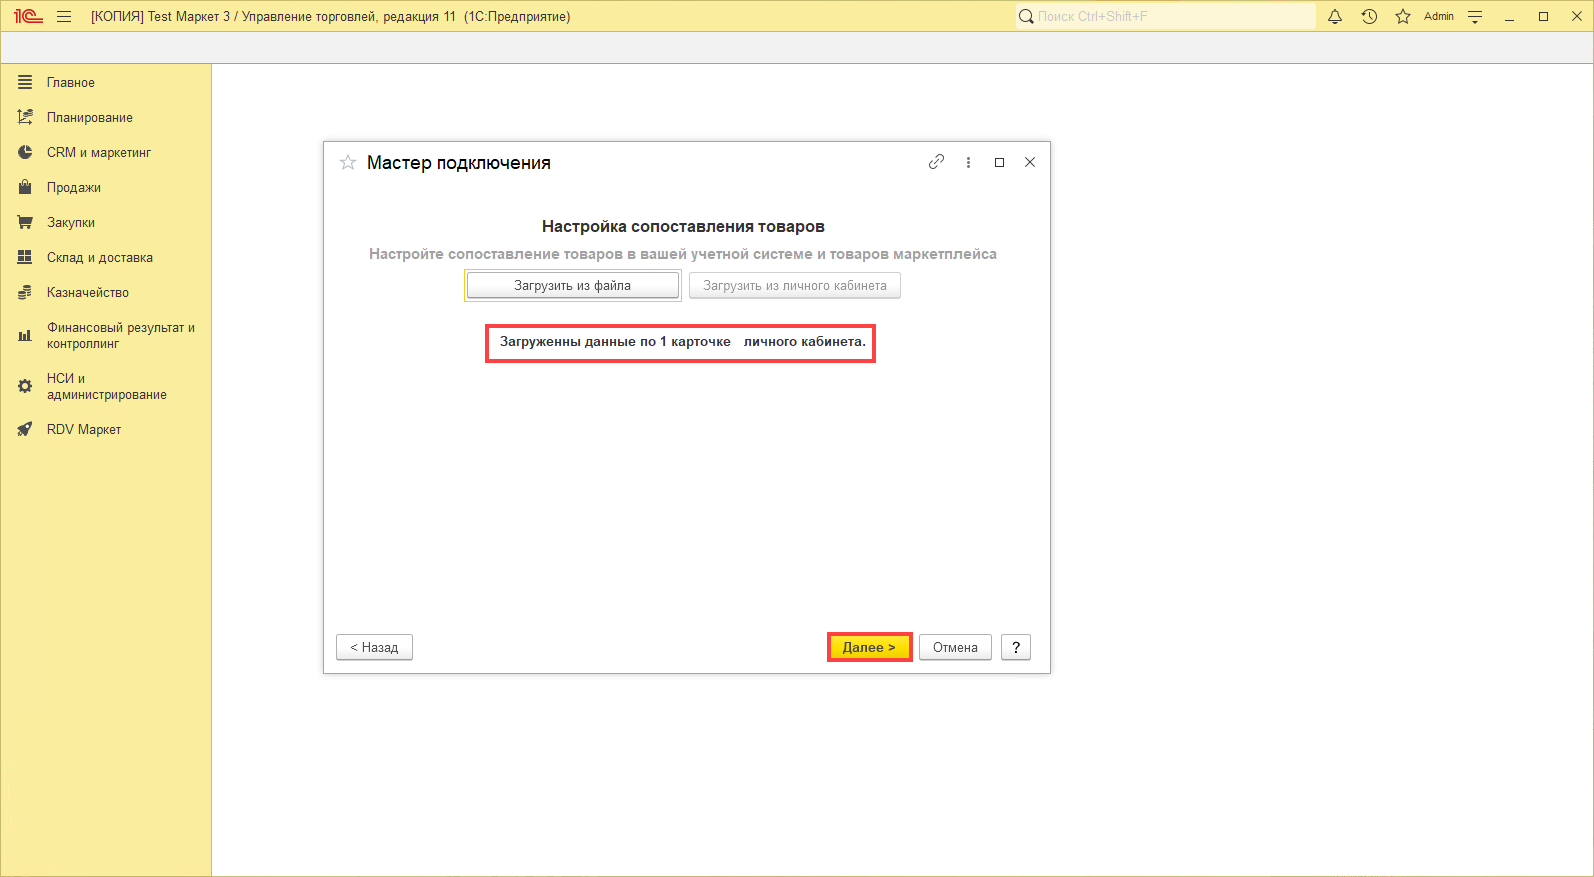This screenshot has width=1594, height=877.
Task: Open the history clock icon
Action: coord(1369,16)
